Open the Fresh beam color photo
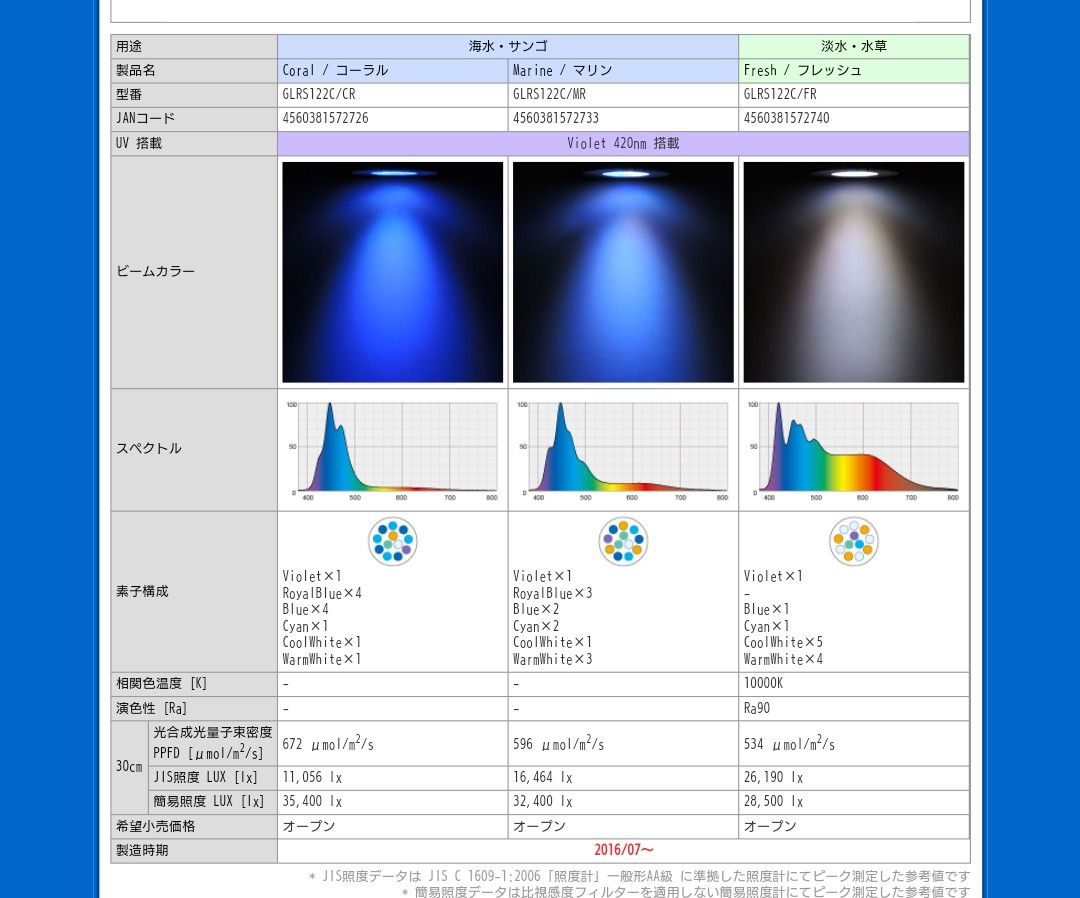This screenshot has width=1080, height=898. pyautogui.click(x=854, y=272)
